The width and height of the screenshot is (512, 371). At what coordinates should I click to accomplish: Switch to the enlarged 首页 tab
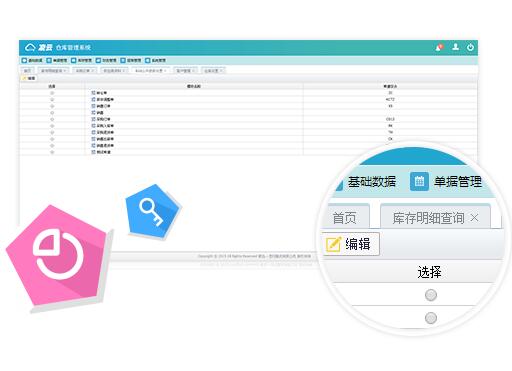coord(345,218)
